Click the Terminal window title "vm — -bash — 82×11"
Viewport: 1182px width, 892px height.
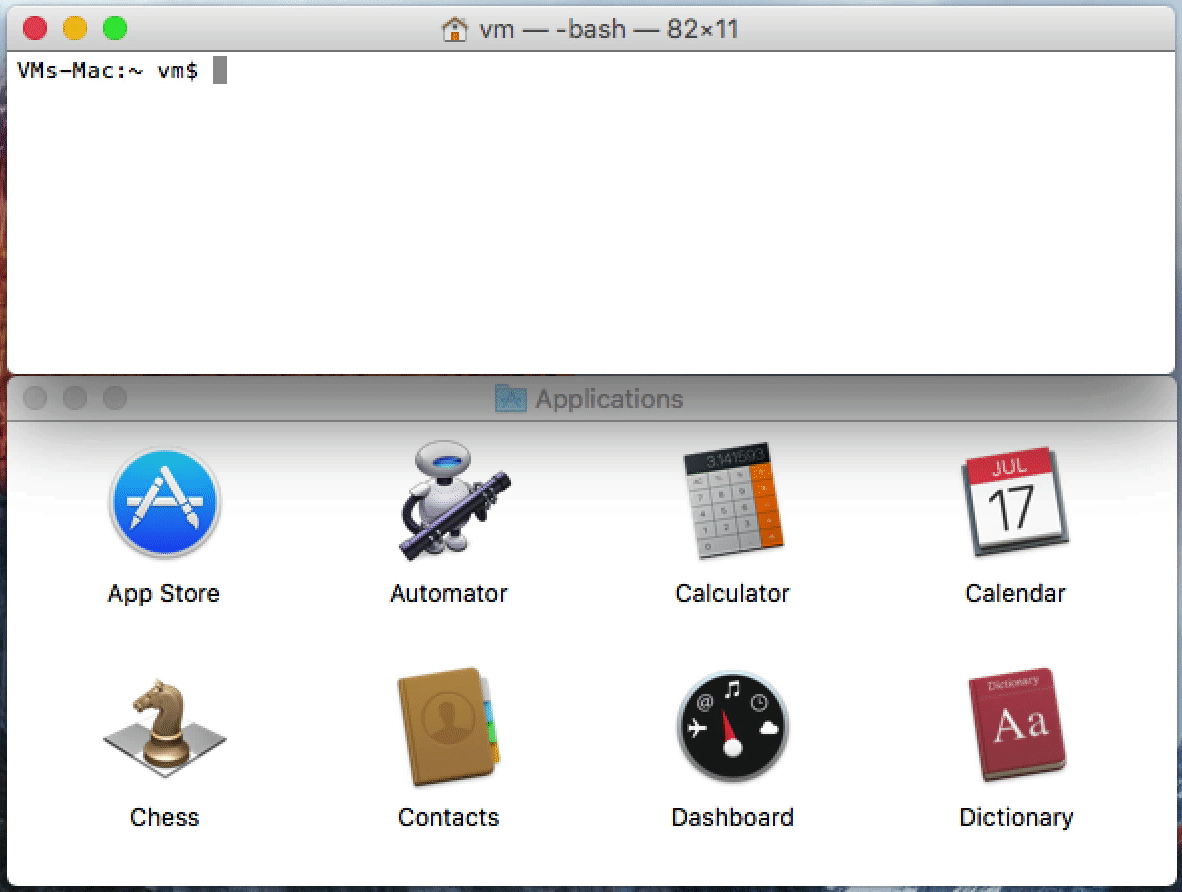click(608, 29)
